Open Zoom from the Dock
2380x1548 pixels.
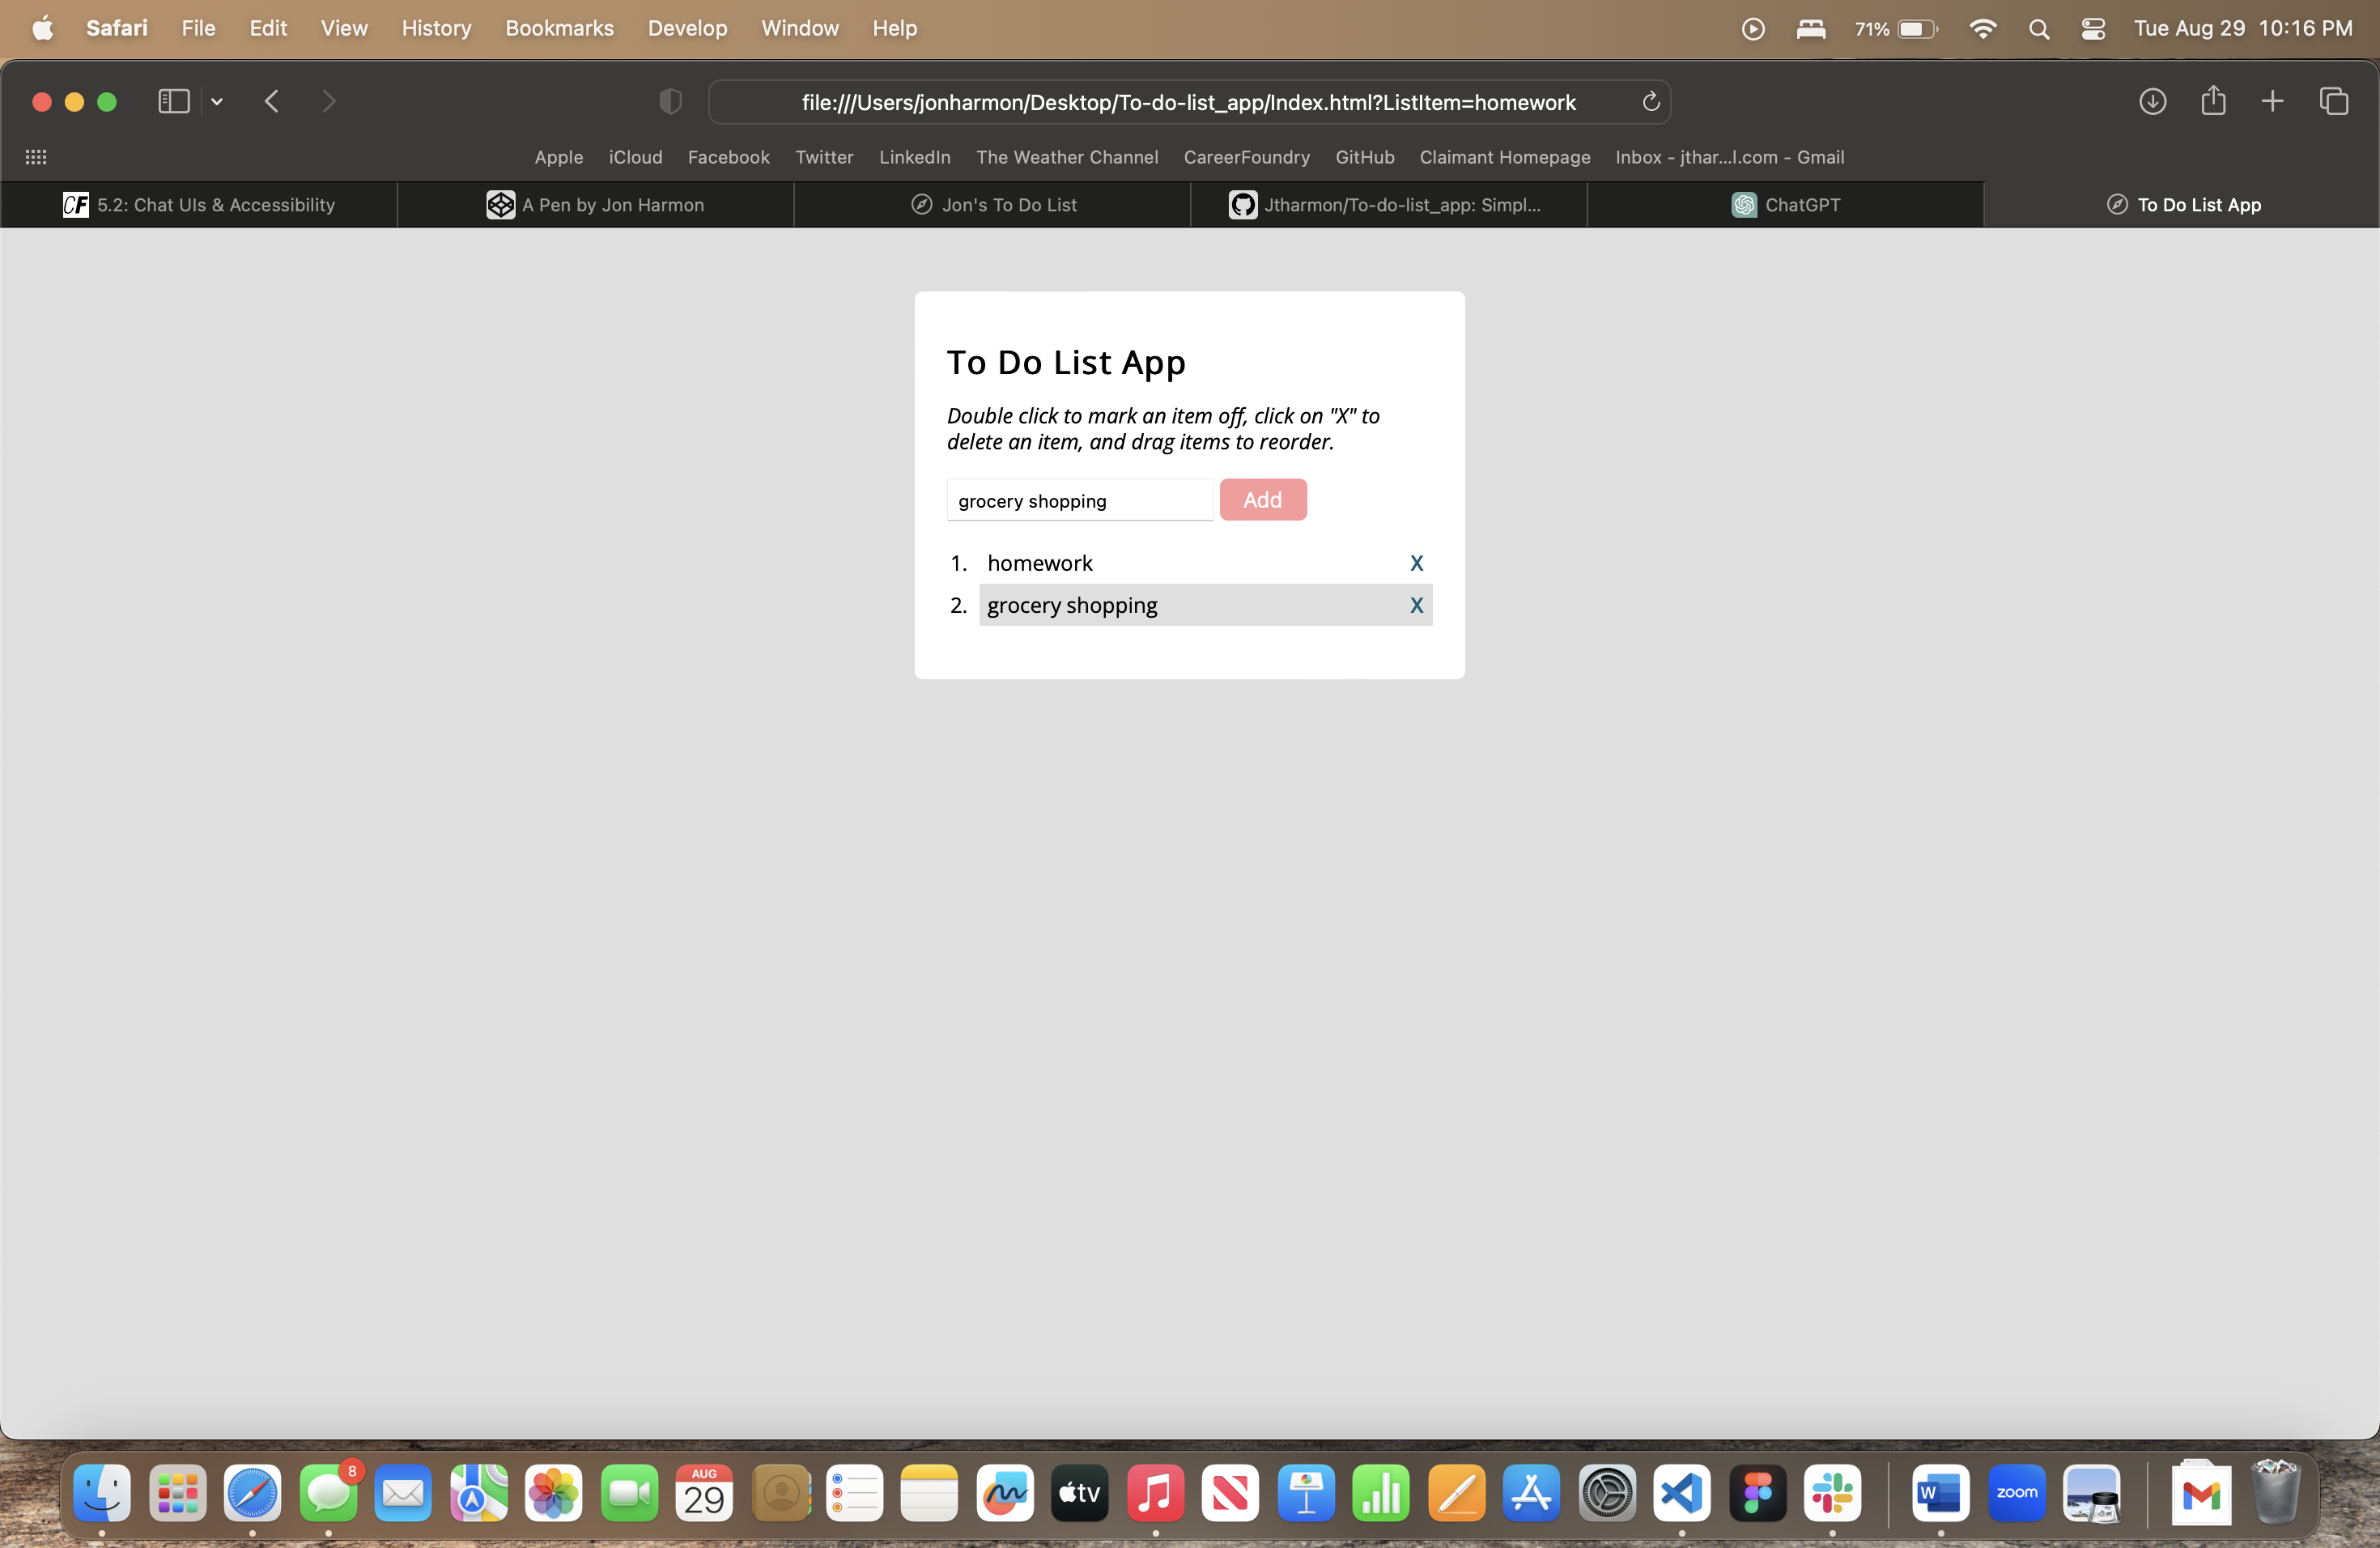coord(2016,1493)
